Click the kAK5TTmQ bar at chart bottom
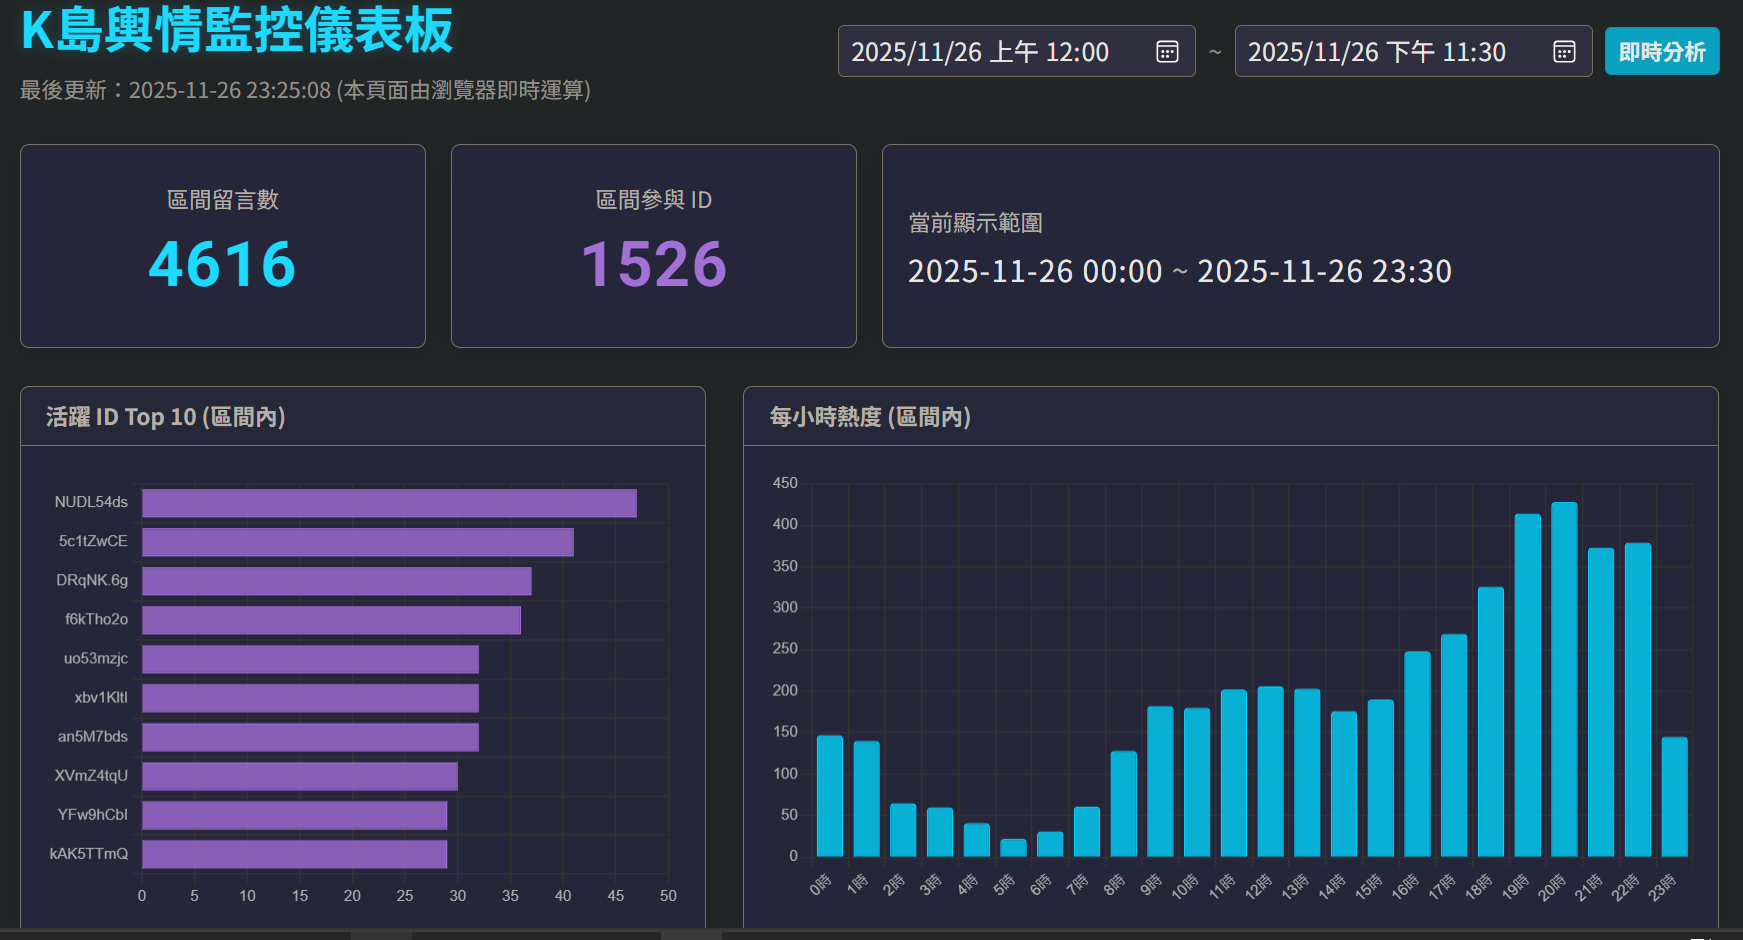The image size is (1743, 940). 294,854
